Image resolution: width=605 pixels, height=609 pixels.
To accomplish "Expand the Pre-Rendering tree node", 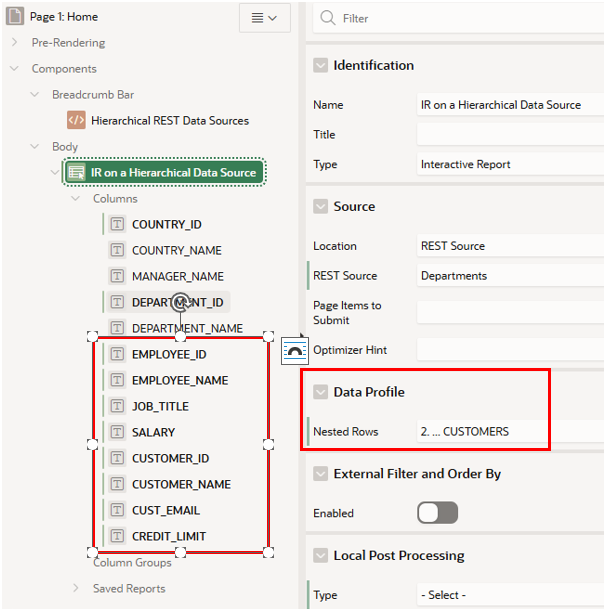I will pos(14,42).
